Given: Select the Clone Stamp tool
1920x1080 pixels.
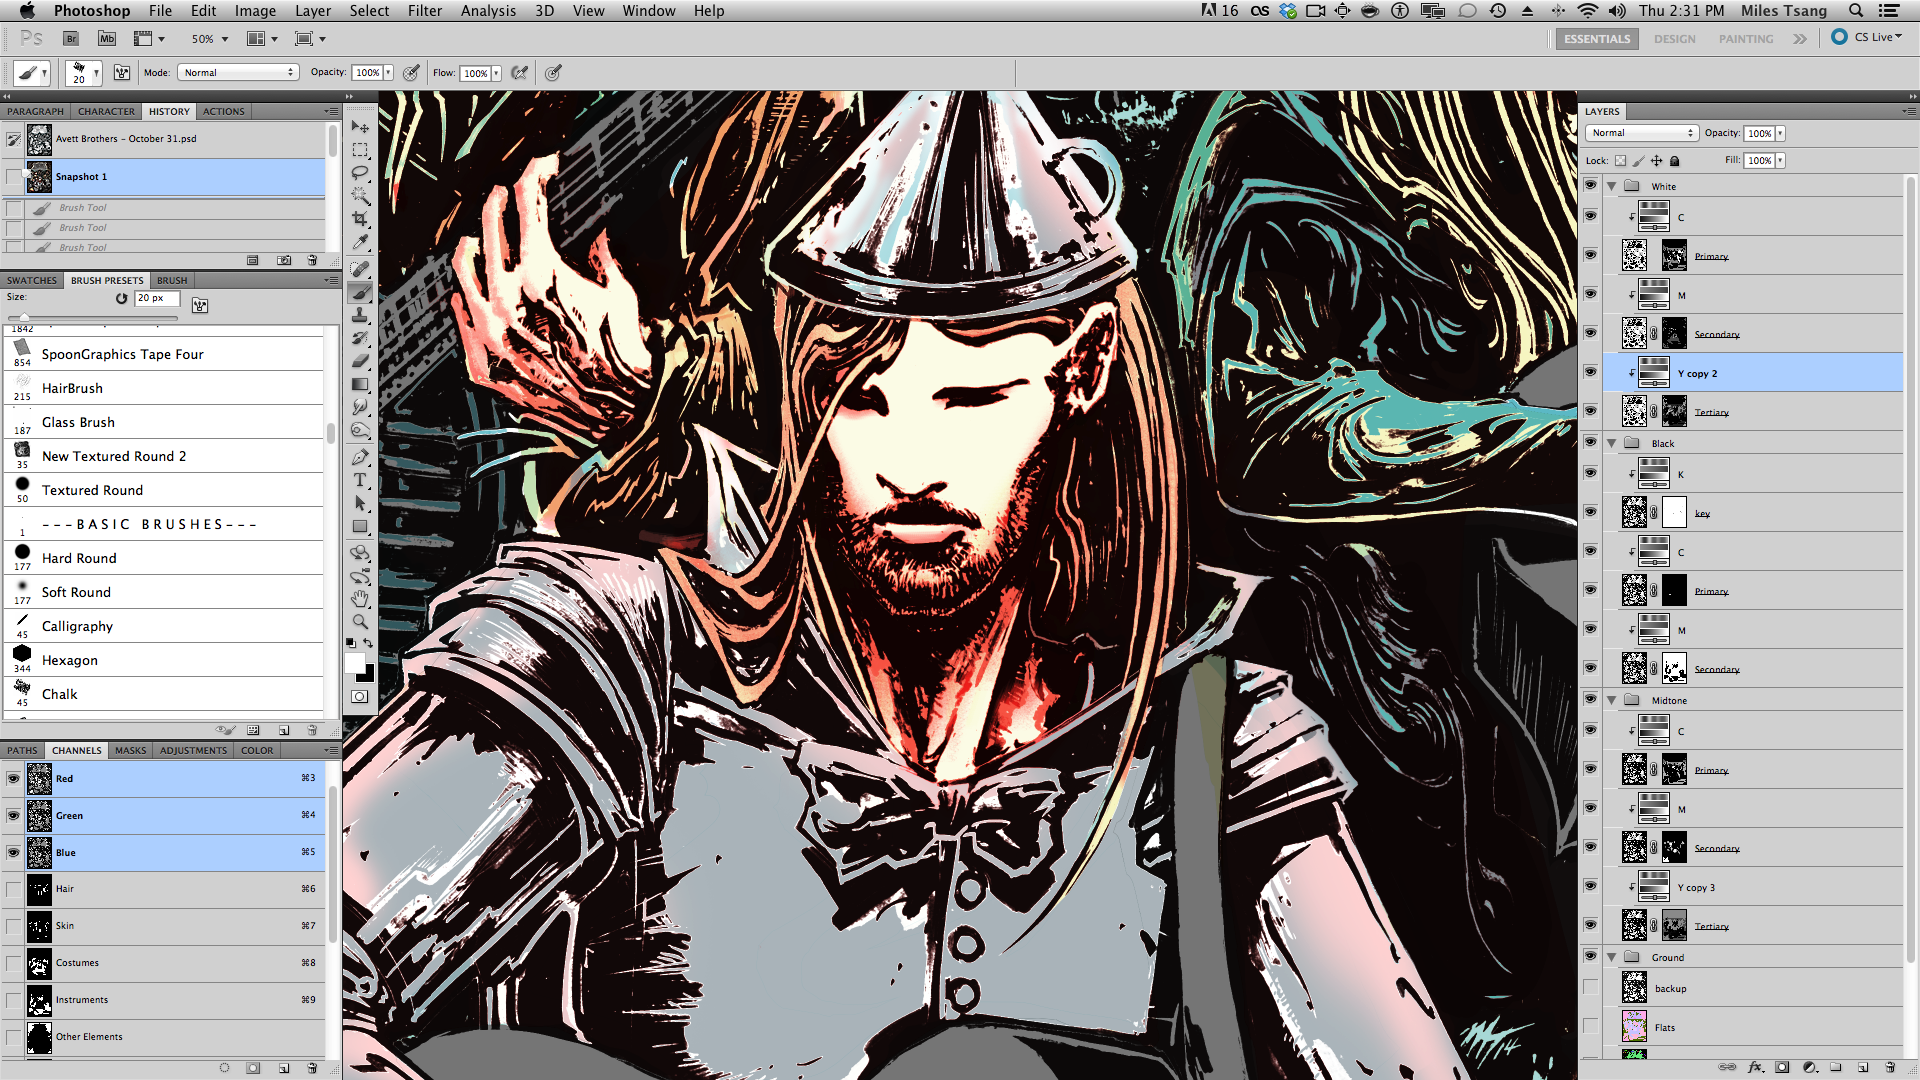Looking at the screenshot, I should click(x=360, y=315).
